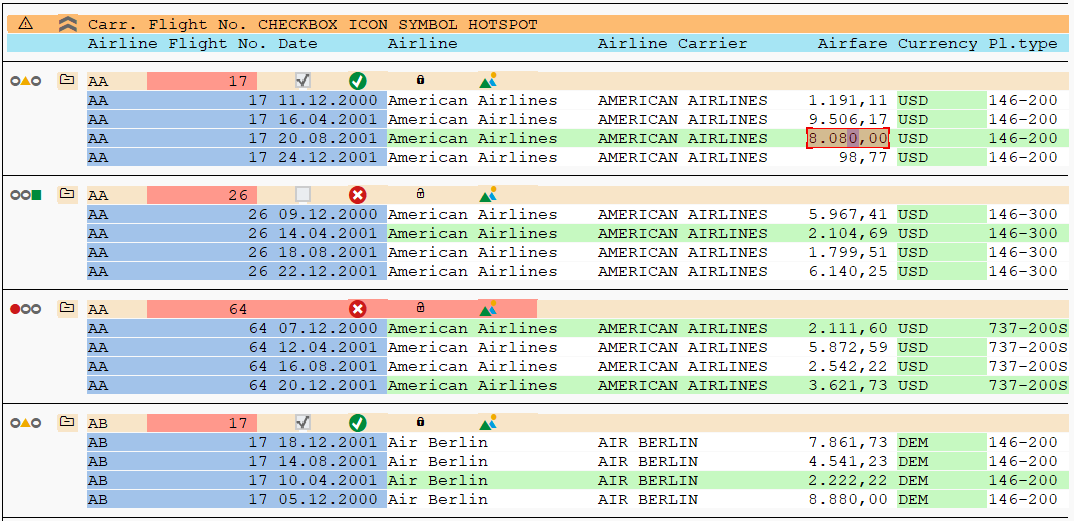The image size is (1074, 521).
Task: Toggle the checkbox in AB 17 group
Action: point(303,422)
